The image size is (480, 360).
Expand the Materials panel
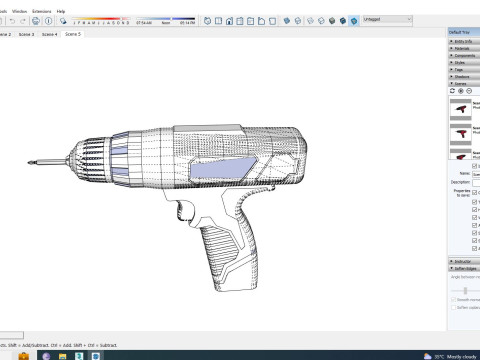[x=464, y=48]
